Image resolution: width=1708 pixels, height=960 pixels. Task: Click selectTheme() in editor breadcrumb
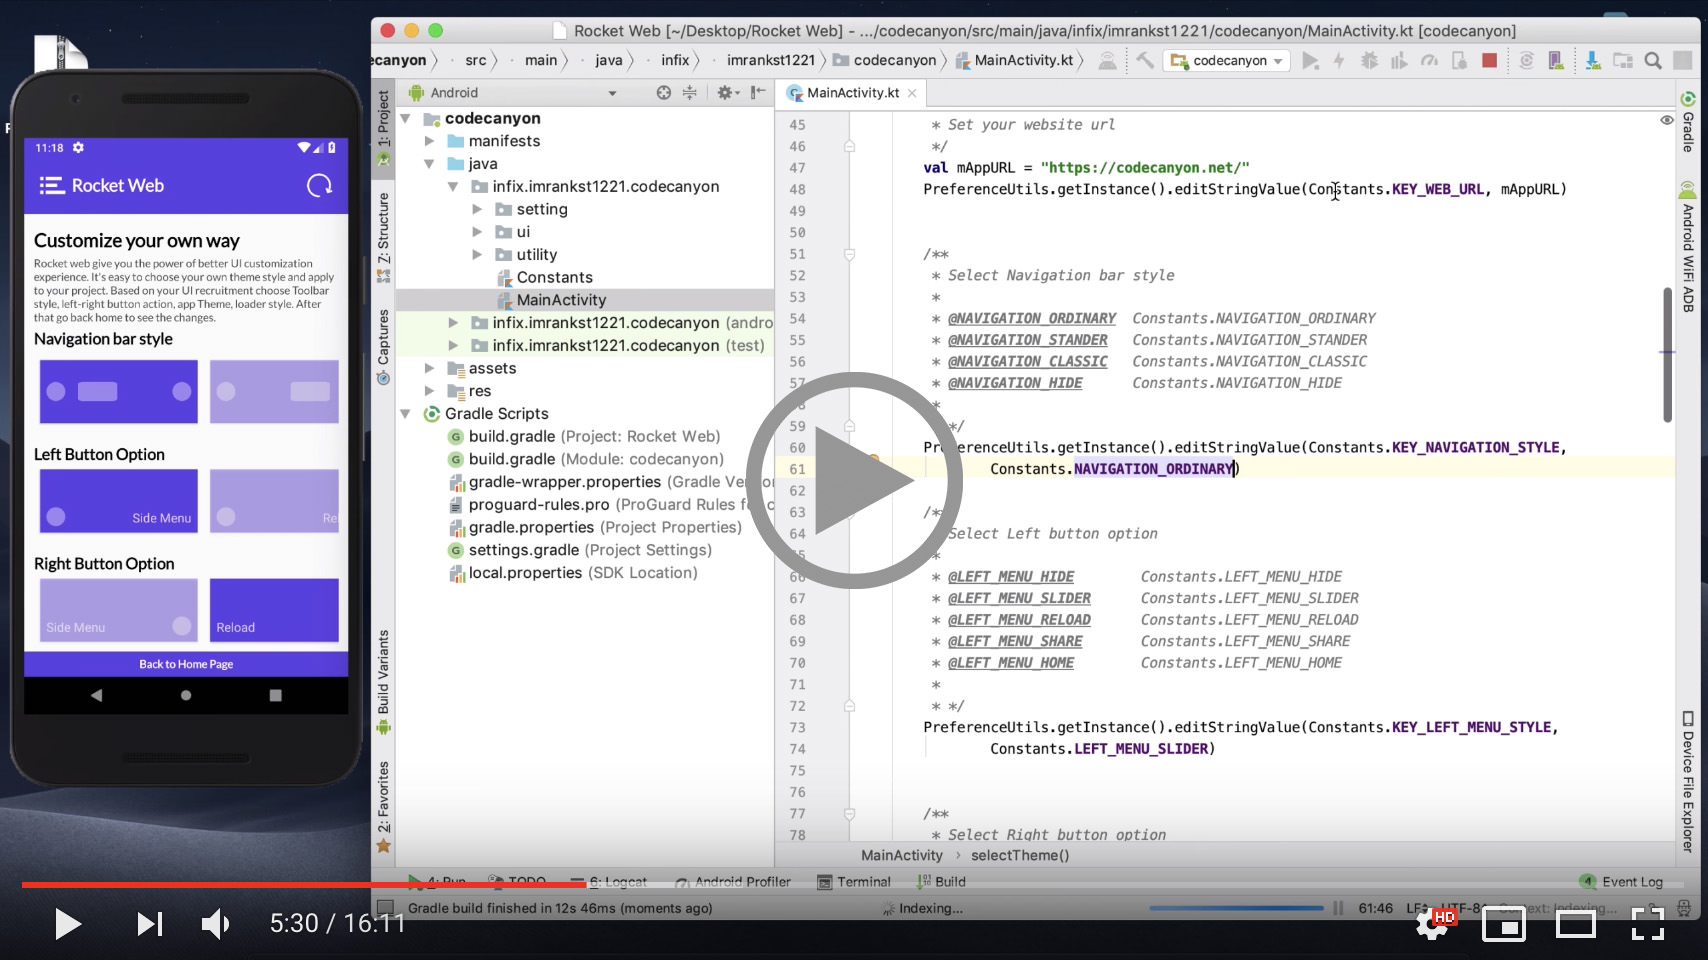tap(1020, 855)
